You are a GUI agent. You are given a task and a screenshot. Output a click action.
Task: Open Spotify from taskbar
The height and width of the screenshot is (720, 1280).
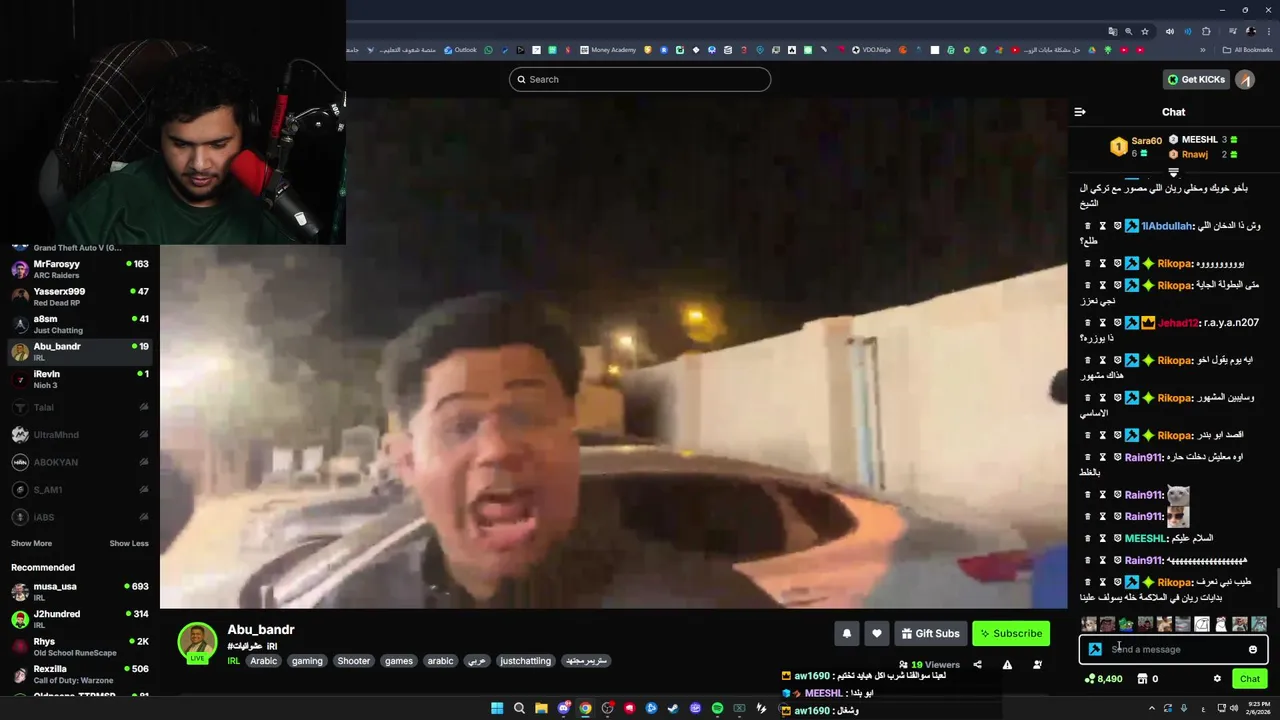[x=717, y=708]
